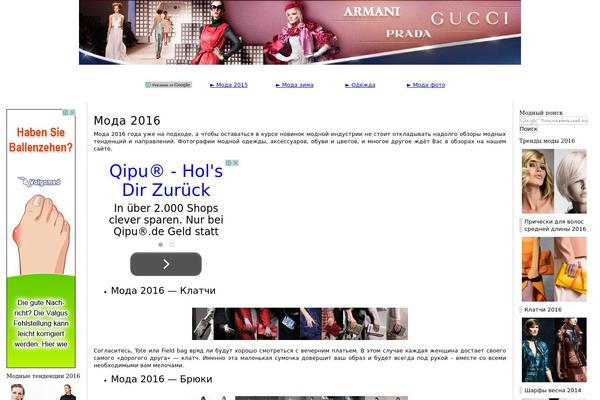The width and height of the screenshot is (600, 400).
Task: Open the Одежда link
Action: pyautogui.click(x=360, y=85)
